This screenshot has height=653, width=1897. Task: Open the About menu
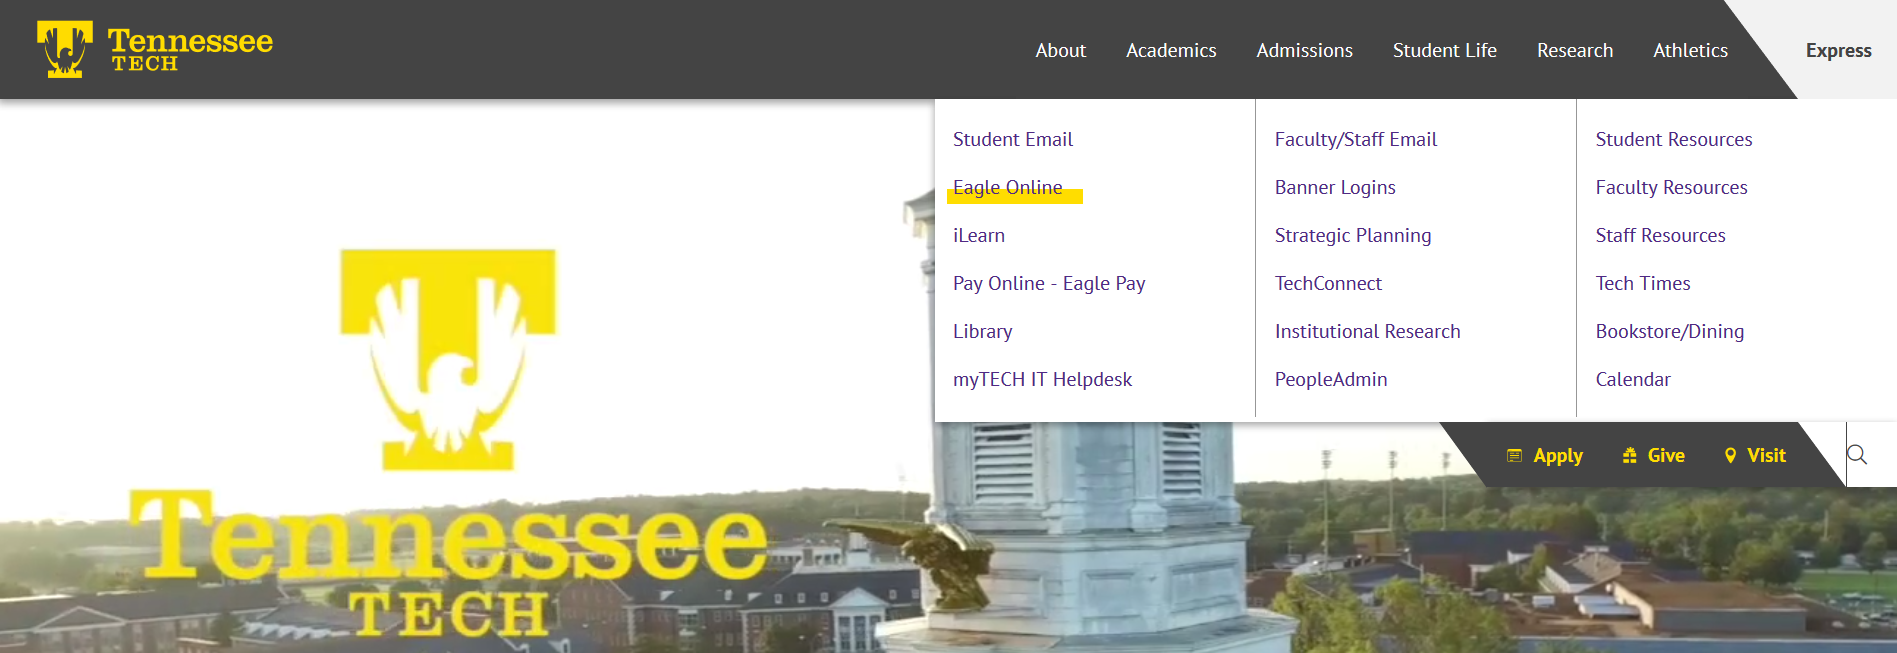pos(1060,50)
